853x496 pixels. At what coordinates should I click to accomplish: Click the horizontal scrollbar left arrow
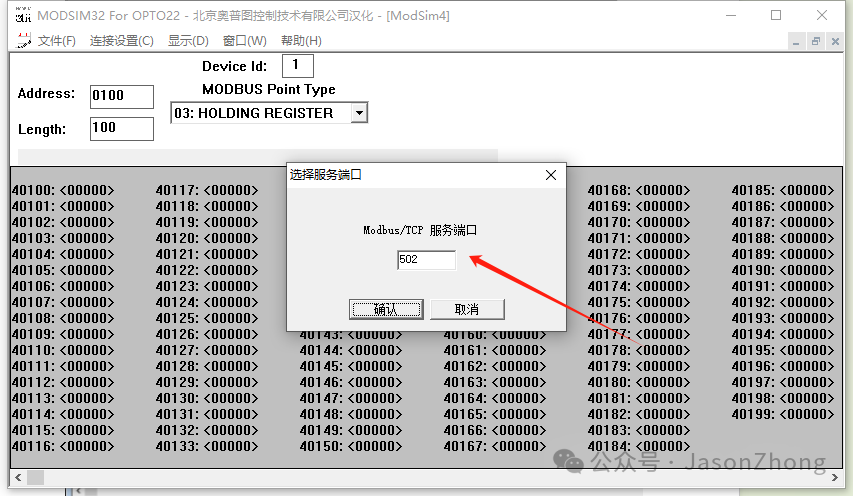(x=18, y=478)
